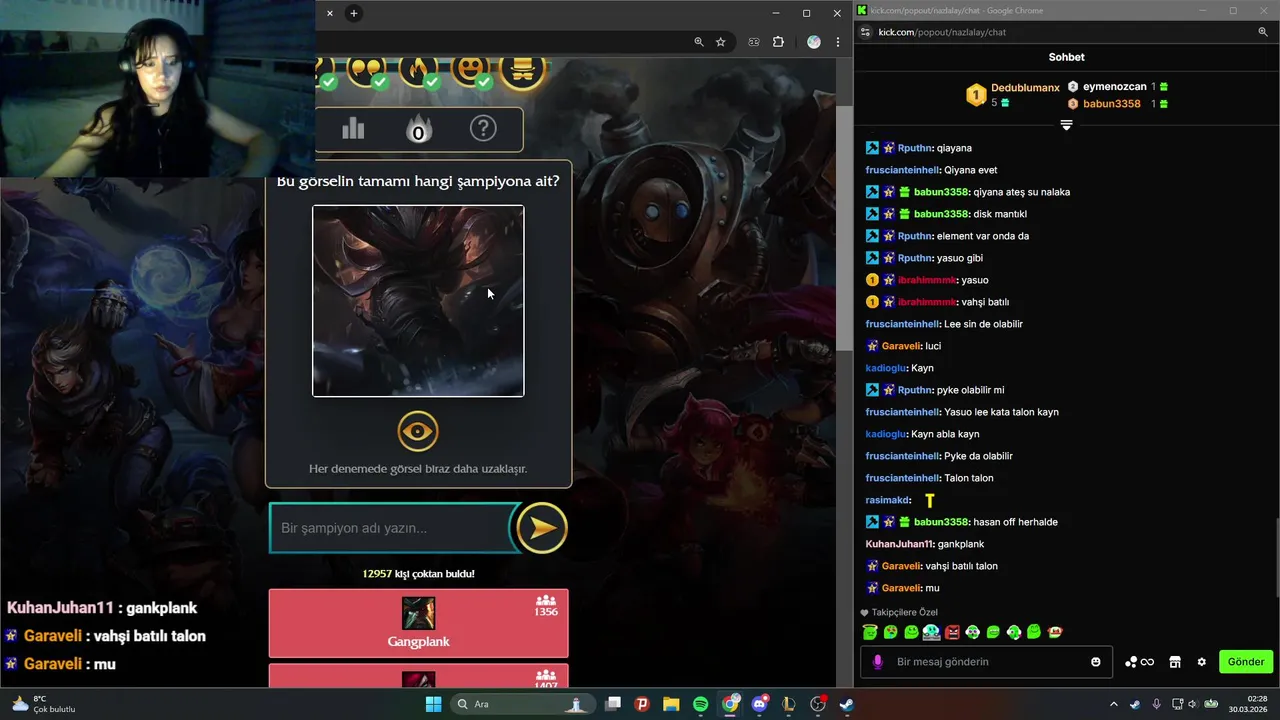Send the message with Gönder

[x=1246, y=662]
